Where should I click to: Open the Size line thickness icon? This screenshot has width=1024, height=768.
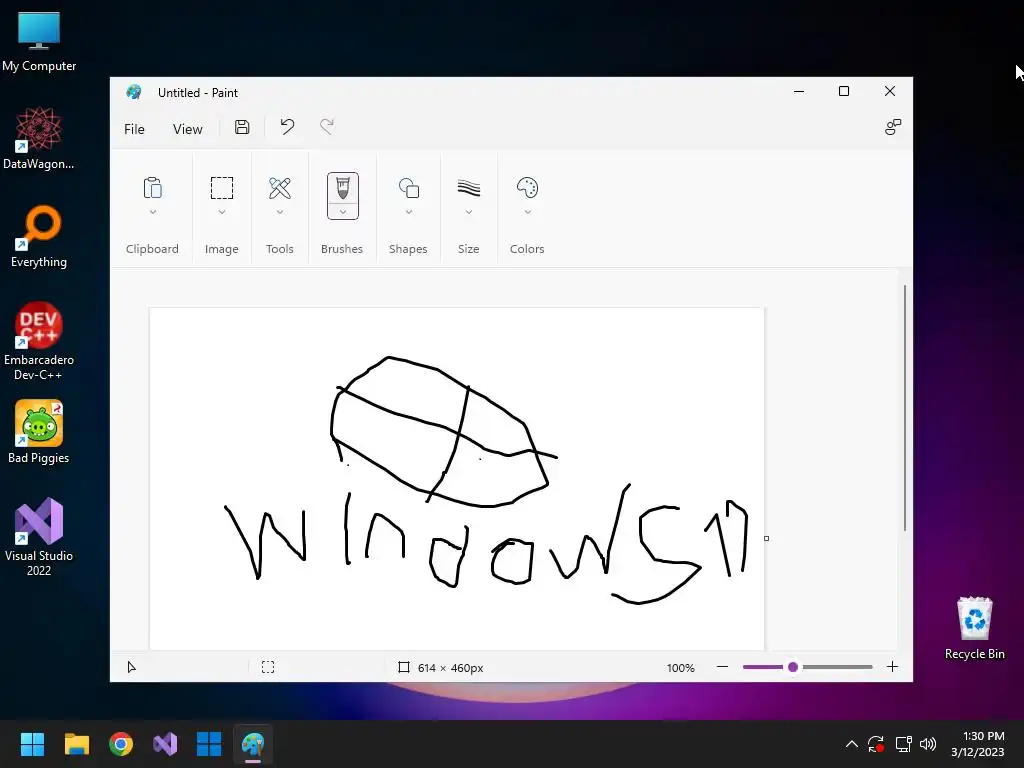(x=468, y=188)
